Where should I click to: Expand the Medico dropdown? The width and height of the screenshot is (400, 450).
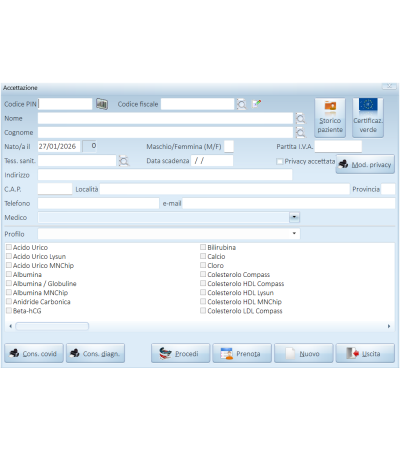[294, 217]
